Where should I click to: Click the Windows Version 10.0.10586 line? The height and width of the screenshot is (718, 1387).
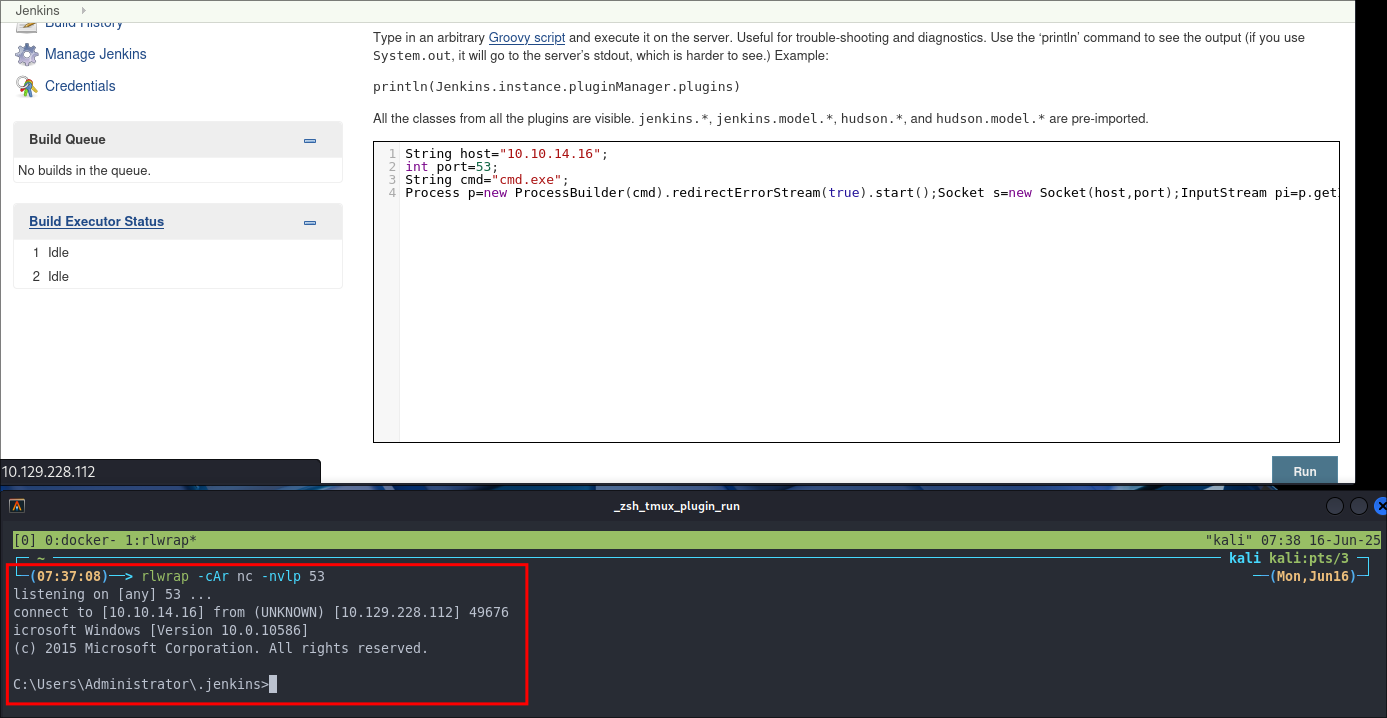pyautogui.click(x=161, y=631)
